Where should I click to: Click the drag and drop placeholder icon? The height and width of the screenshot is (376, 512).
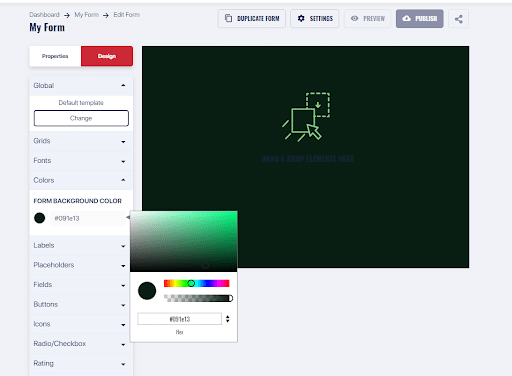point(306,117)
